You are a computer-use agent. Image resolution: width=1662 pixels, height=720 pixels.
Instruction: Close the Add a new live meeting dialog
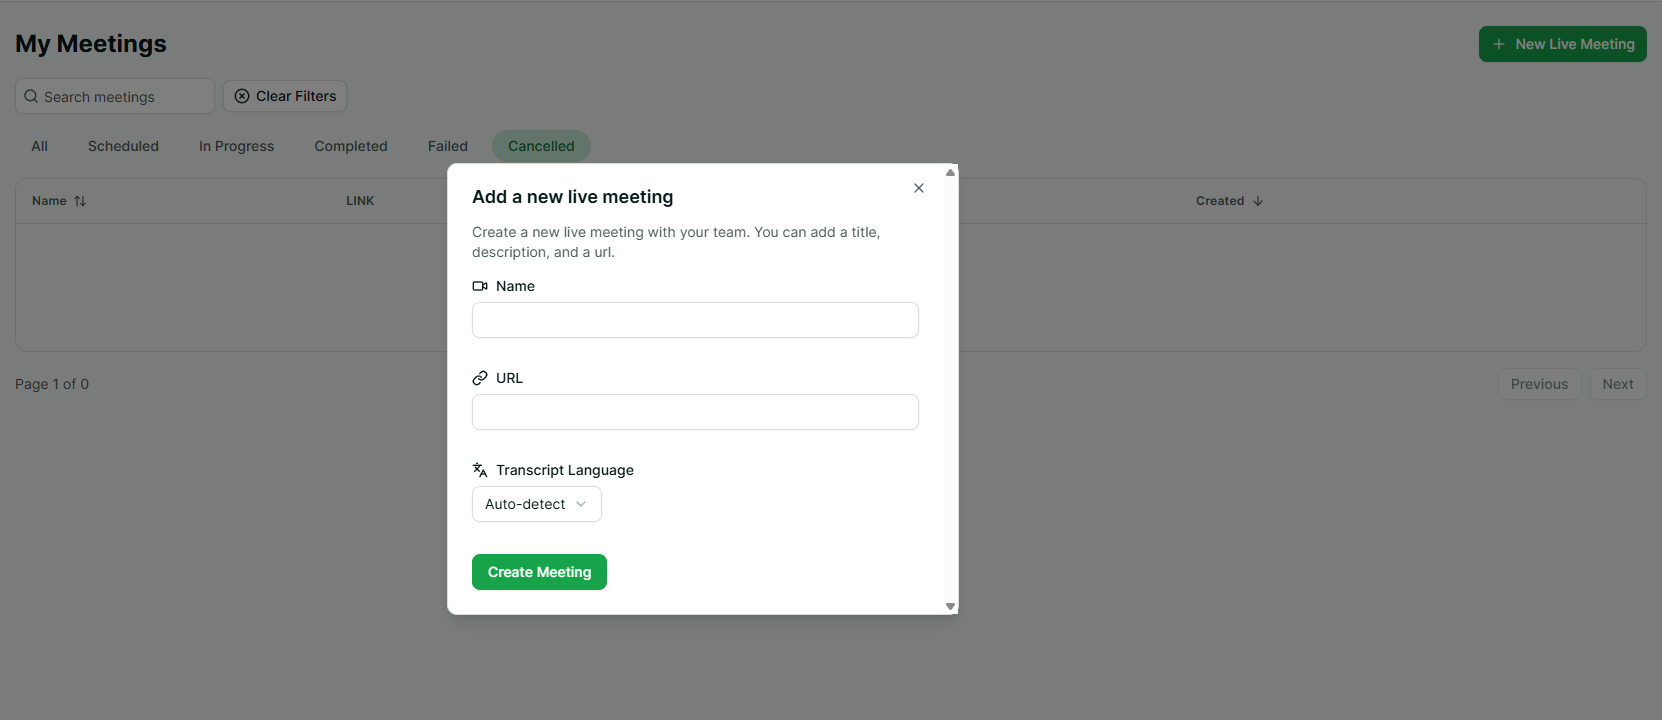pos(918,188)
